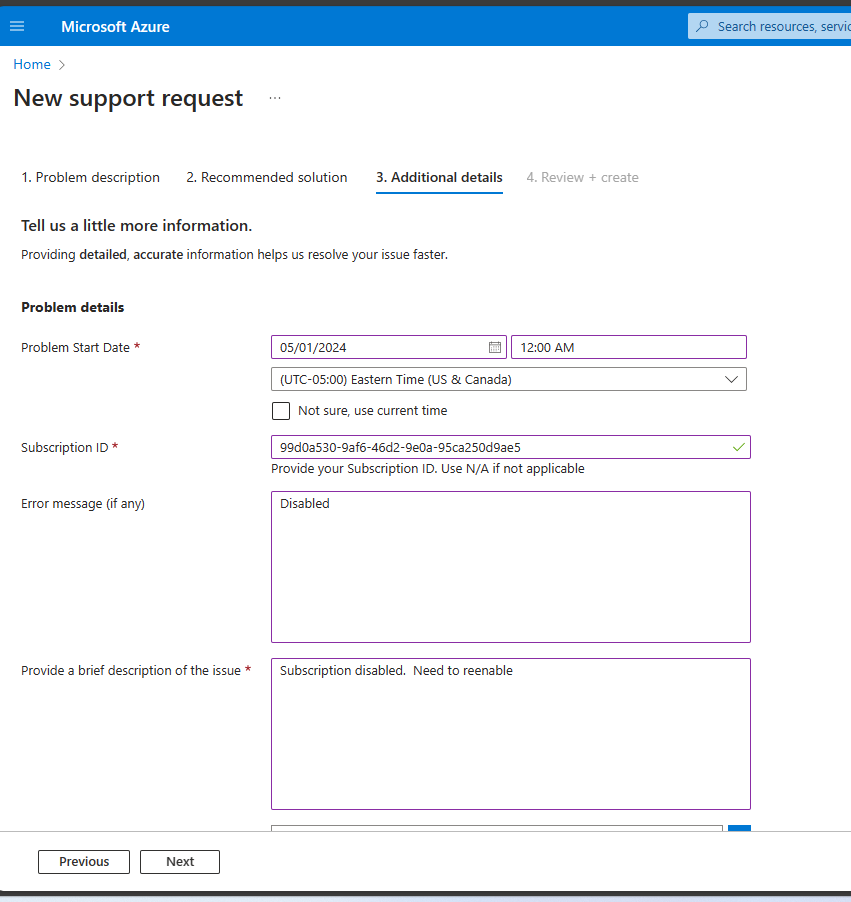Navigate to Home via the breadcrumb link
This screenshot has height=902, width=851.
point(31,64)
